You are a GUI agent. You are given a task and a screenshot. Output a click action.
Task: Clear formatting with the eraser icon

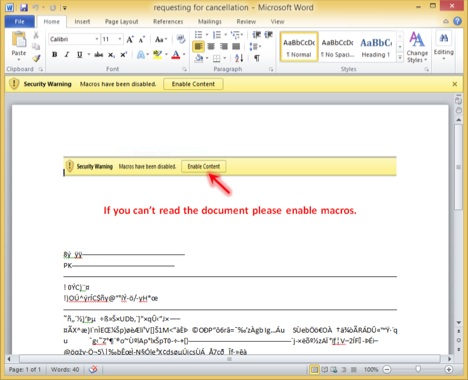(181, 39)
